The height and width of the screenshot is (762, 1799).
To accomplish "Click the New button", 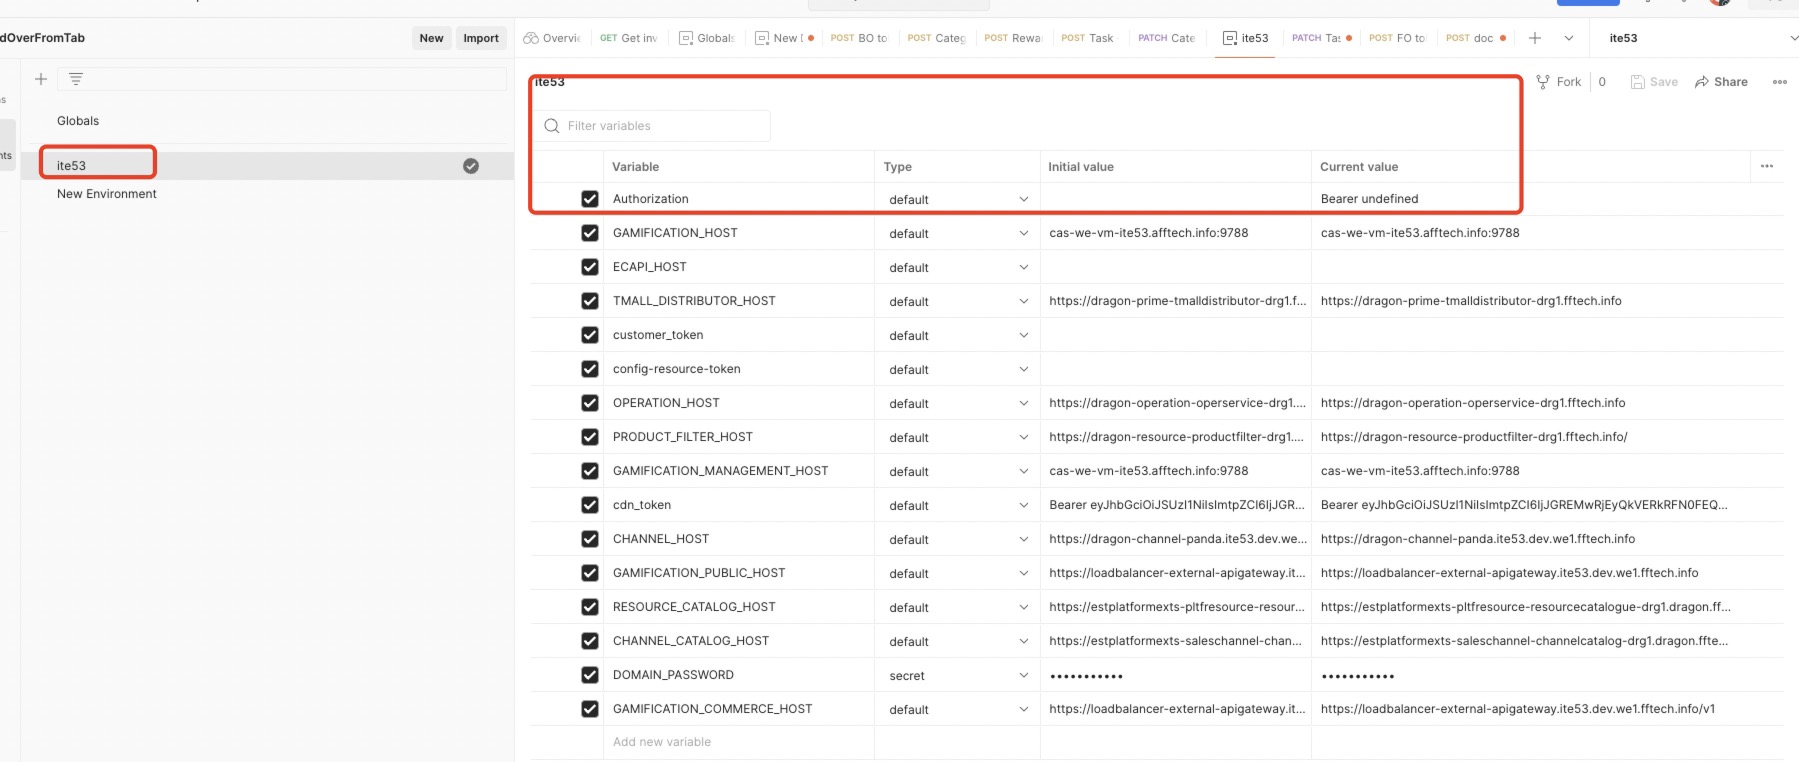I will coord(431,38).
